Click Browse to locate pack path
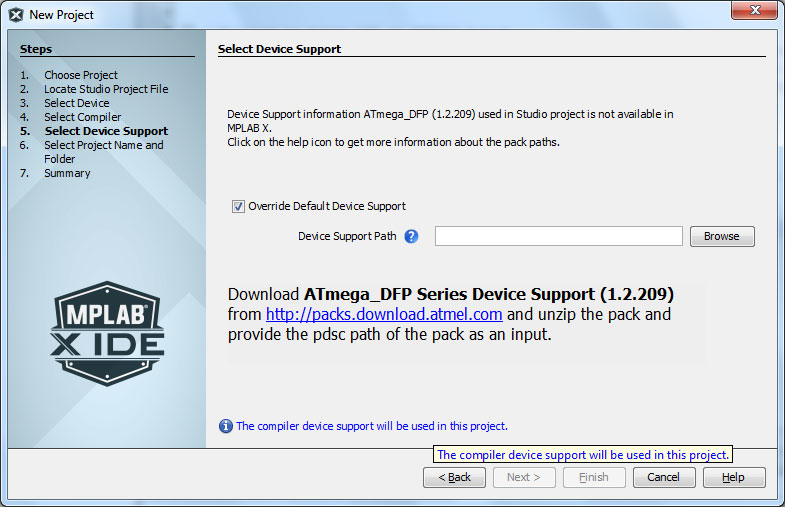Screen dimensions: 785x507 (722, 236)
